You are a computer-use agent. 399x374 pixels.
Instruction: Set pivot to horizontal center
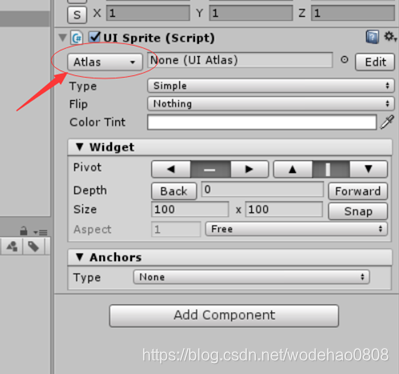click(x=210, y=169)
